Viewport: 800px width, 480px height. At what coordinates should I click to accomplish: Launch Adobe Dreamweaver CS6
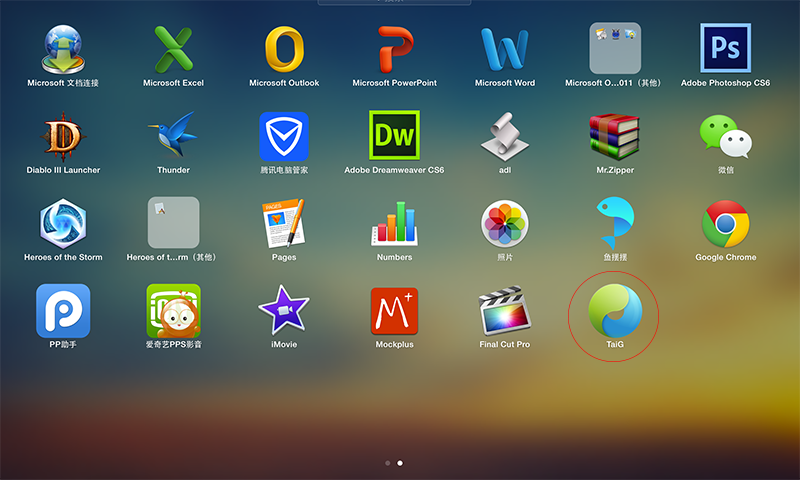(394, 135)
